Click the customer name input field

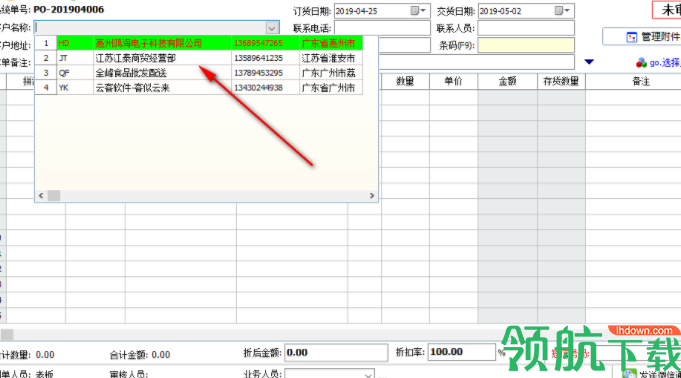click(x=150, y=28)
